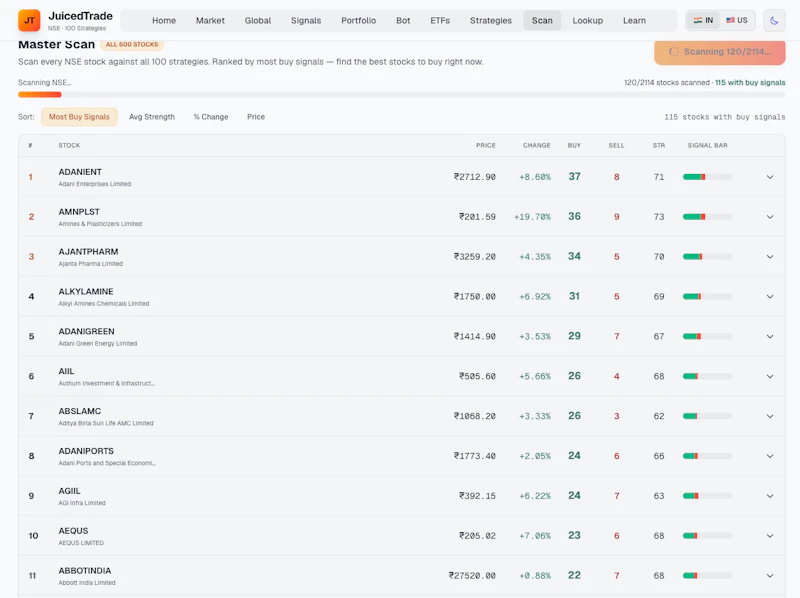The width and height of the screenshot is (800, 598).
Task: Click the ABSLAMC stock name
Action: coord(80,411)
